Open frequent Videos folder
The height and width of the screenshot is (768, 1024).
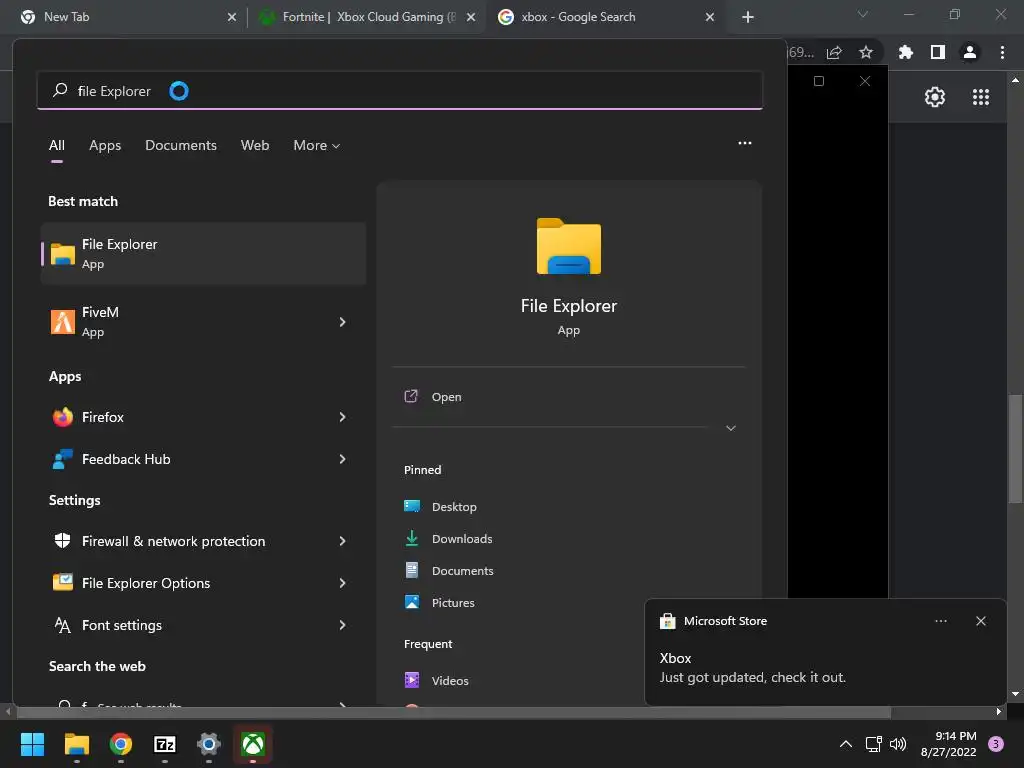pyautogui.click(x=436, y=680)
